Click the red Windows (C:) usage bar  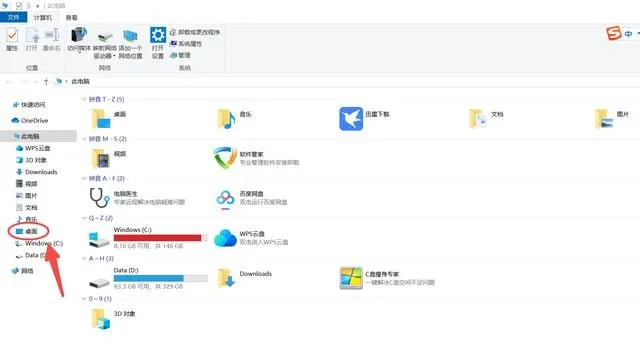point(160,238)
